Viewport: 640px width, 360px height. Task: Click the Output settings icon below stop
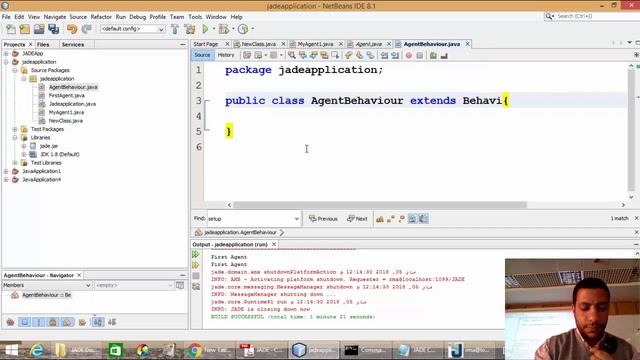tap(196, 287)
